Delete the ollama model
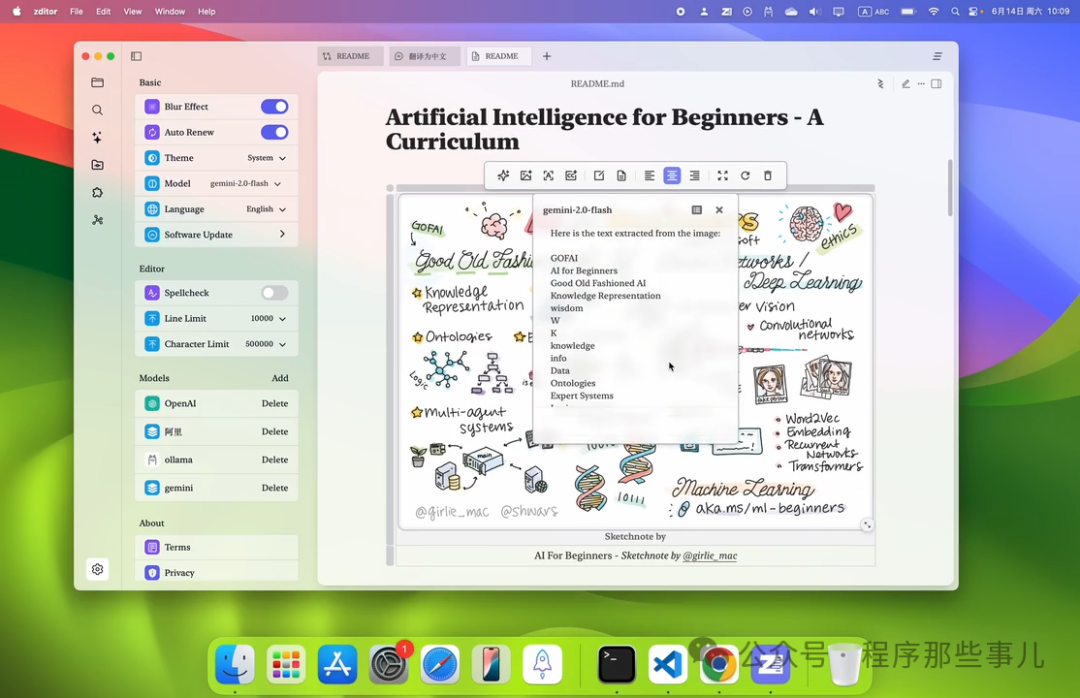The height and width of the screenshot is (698, 1080). click(275, 460)
